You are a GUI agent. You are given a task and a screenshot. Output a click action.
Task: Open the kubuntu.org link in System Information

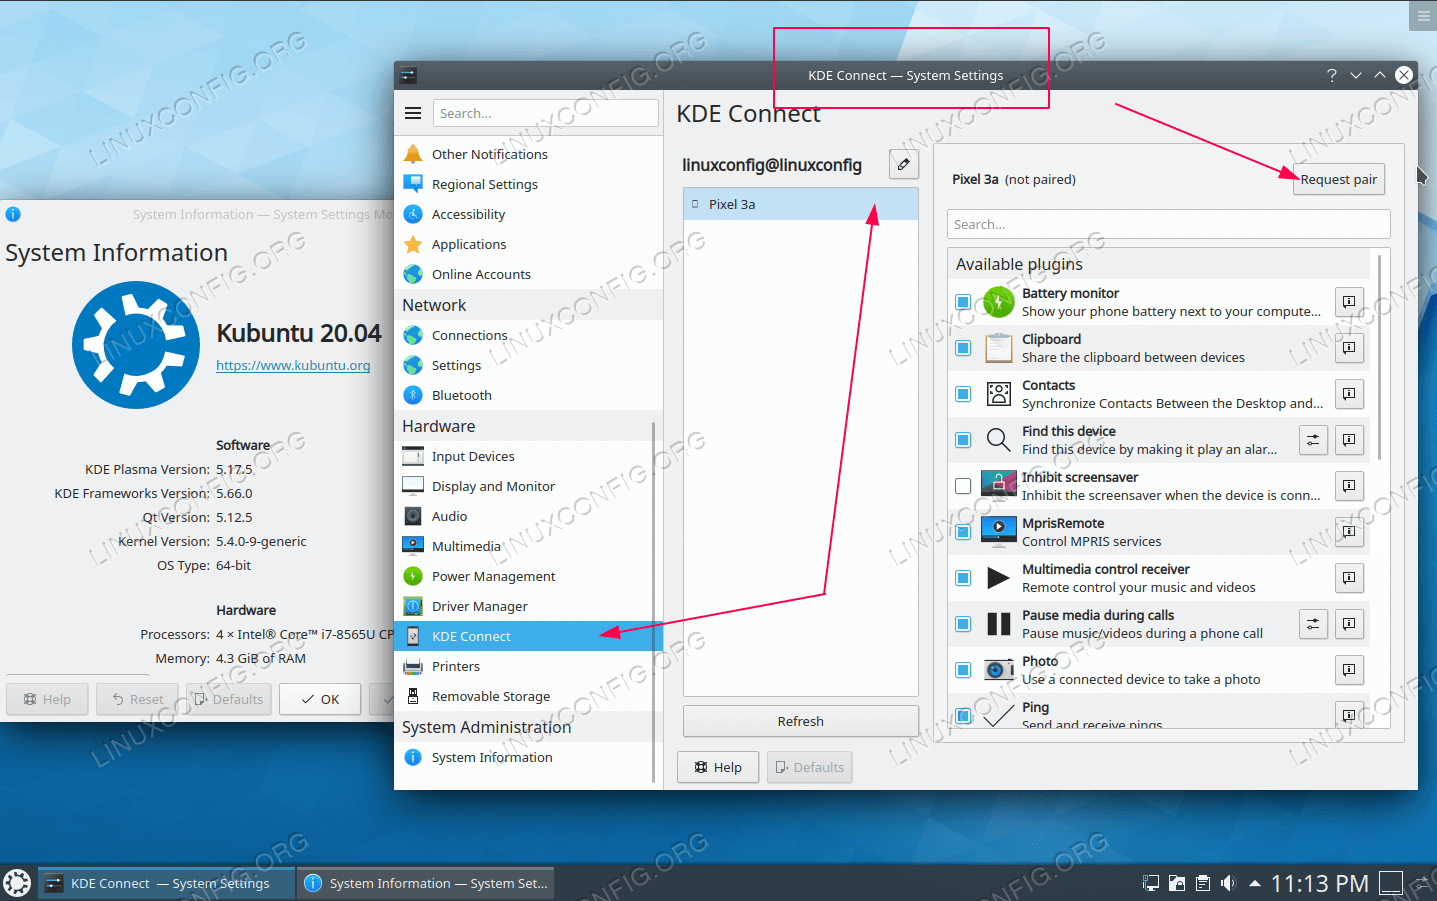(293, 365)
